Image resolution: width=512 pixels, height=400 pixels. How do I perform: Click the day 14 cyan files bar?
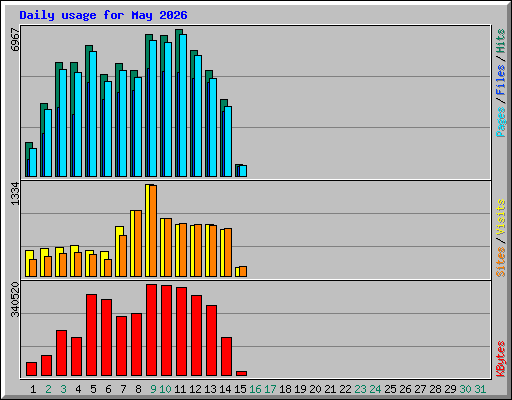(x=228, y=142)
